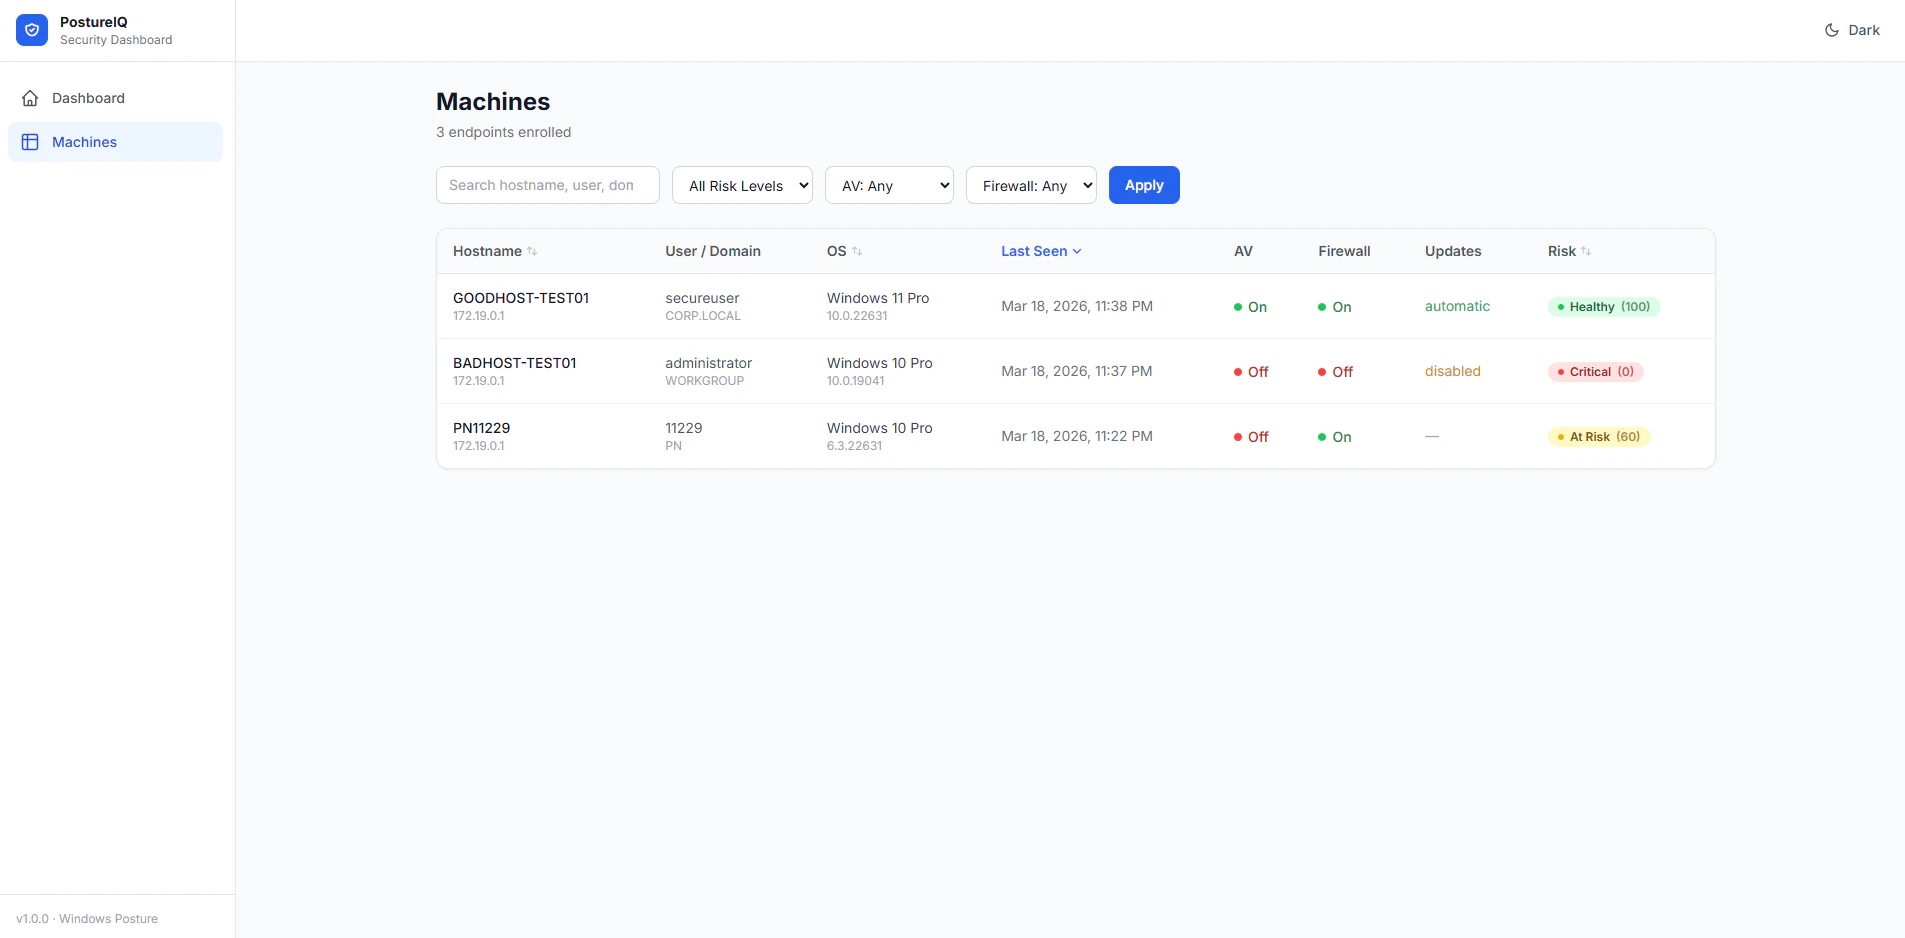The image size is (1905, 938).
Task: Select Machines in the sidebar
Action: point(115,142)
